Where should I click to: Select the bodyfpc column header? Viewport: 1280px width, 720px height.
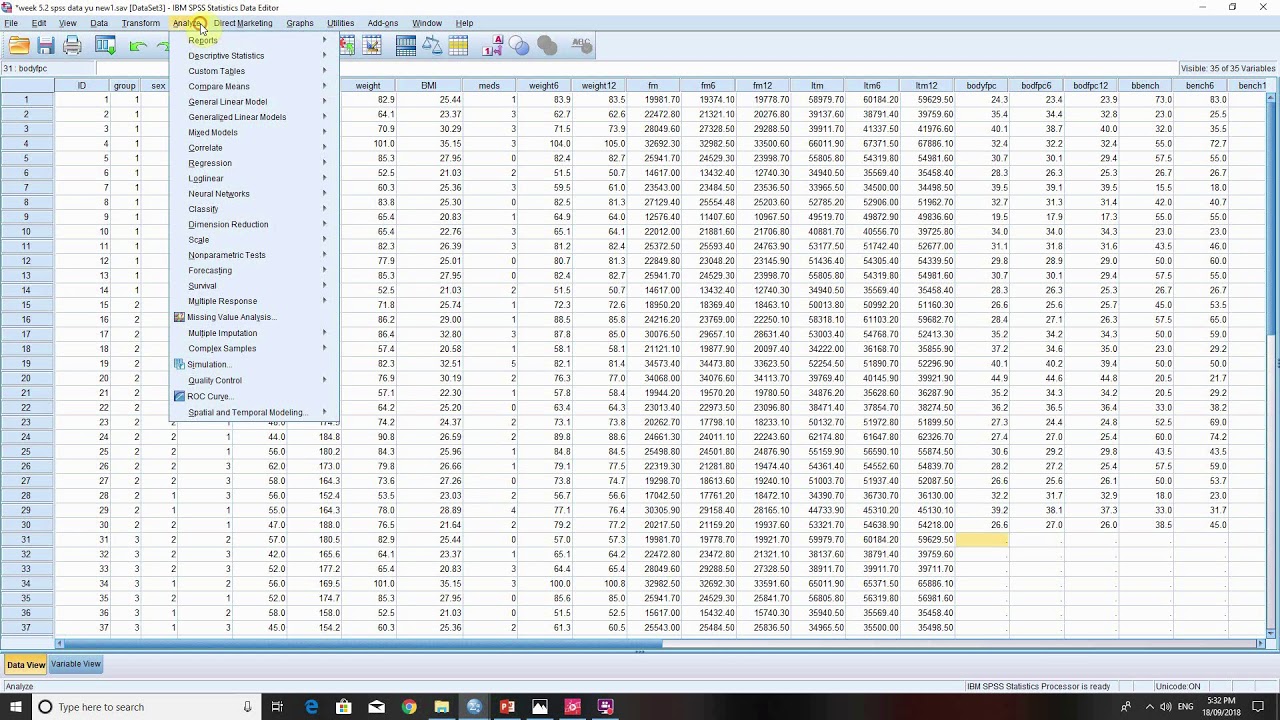point(982,86)
